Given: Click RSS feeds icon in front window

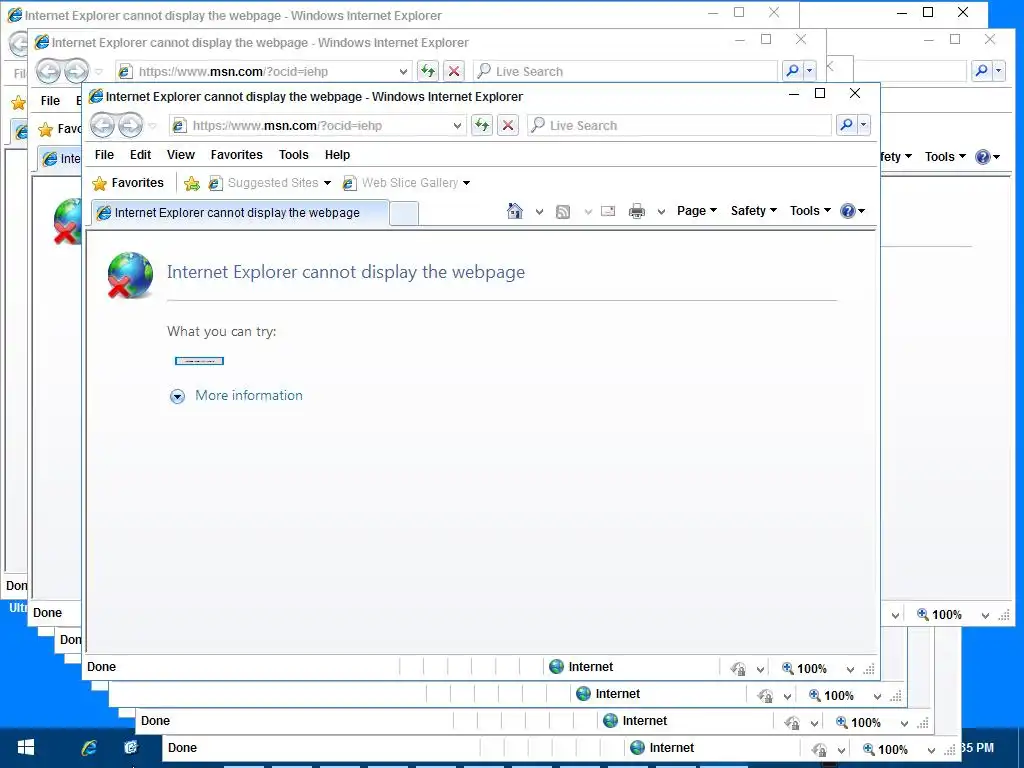Looking at the screenshot, I should click(563, 212).
